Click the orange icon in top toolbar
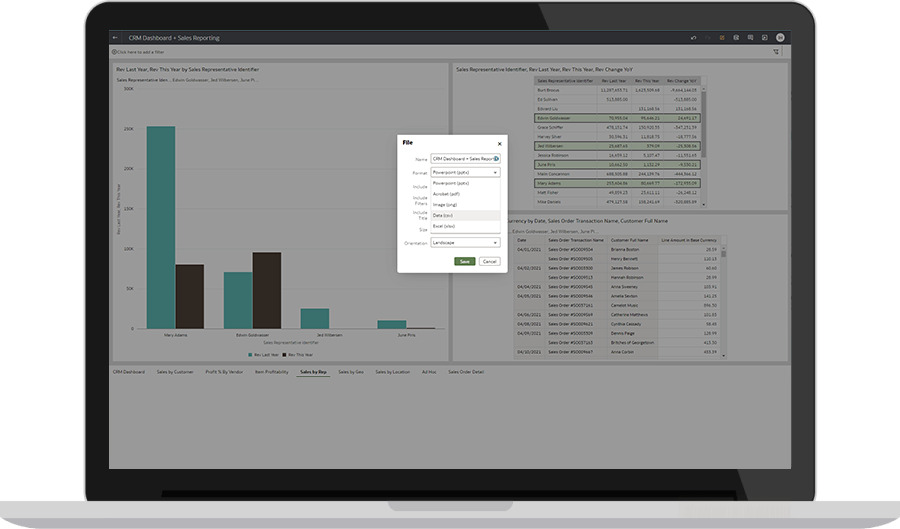Screen dimensions: 900x529 [722, 37]
